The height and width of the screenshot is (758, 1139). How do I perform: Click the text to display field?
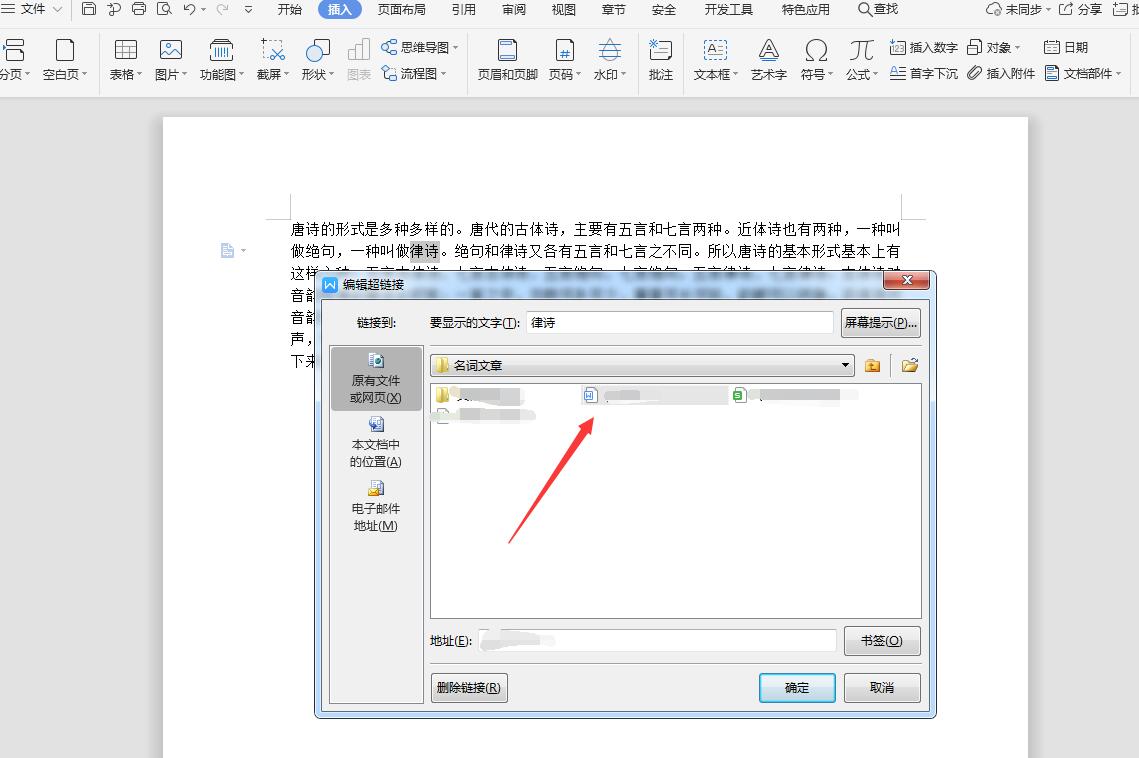pyautogui.click(x=679, y=323)
